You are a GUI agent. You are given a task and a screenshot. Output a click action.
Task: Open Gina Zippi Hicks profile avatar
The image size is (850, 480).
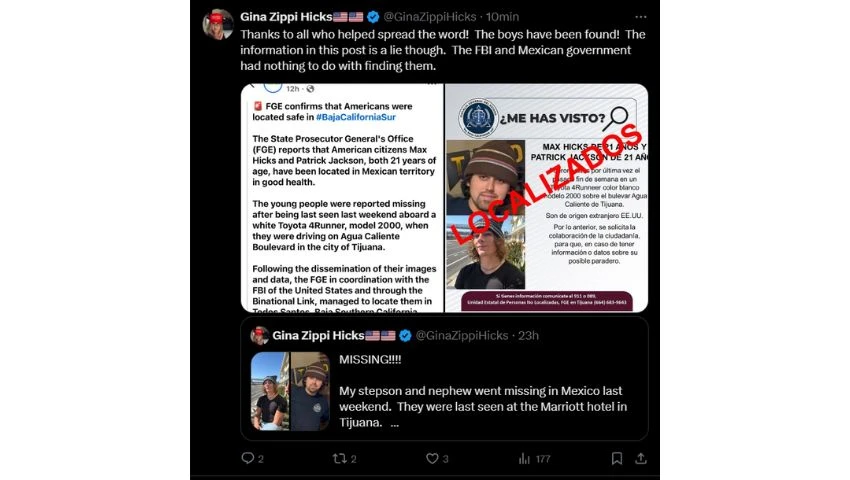click(x=218, y=24)
